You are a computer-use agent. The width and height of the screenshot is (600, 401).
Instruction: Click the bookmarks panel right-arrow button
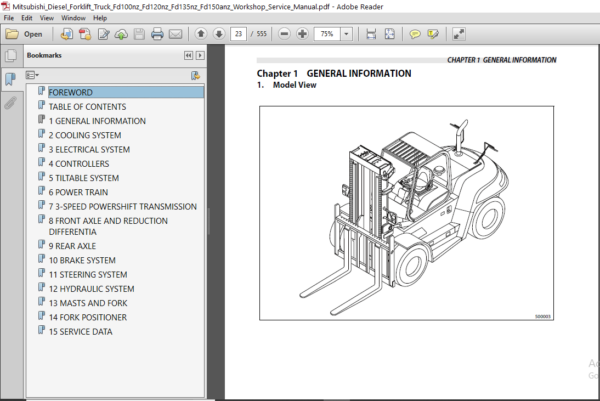point(200,55)
